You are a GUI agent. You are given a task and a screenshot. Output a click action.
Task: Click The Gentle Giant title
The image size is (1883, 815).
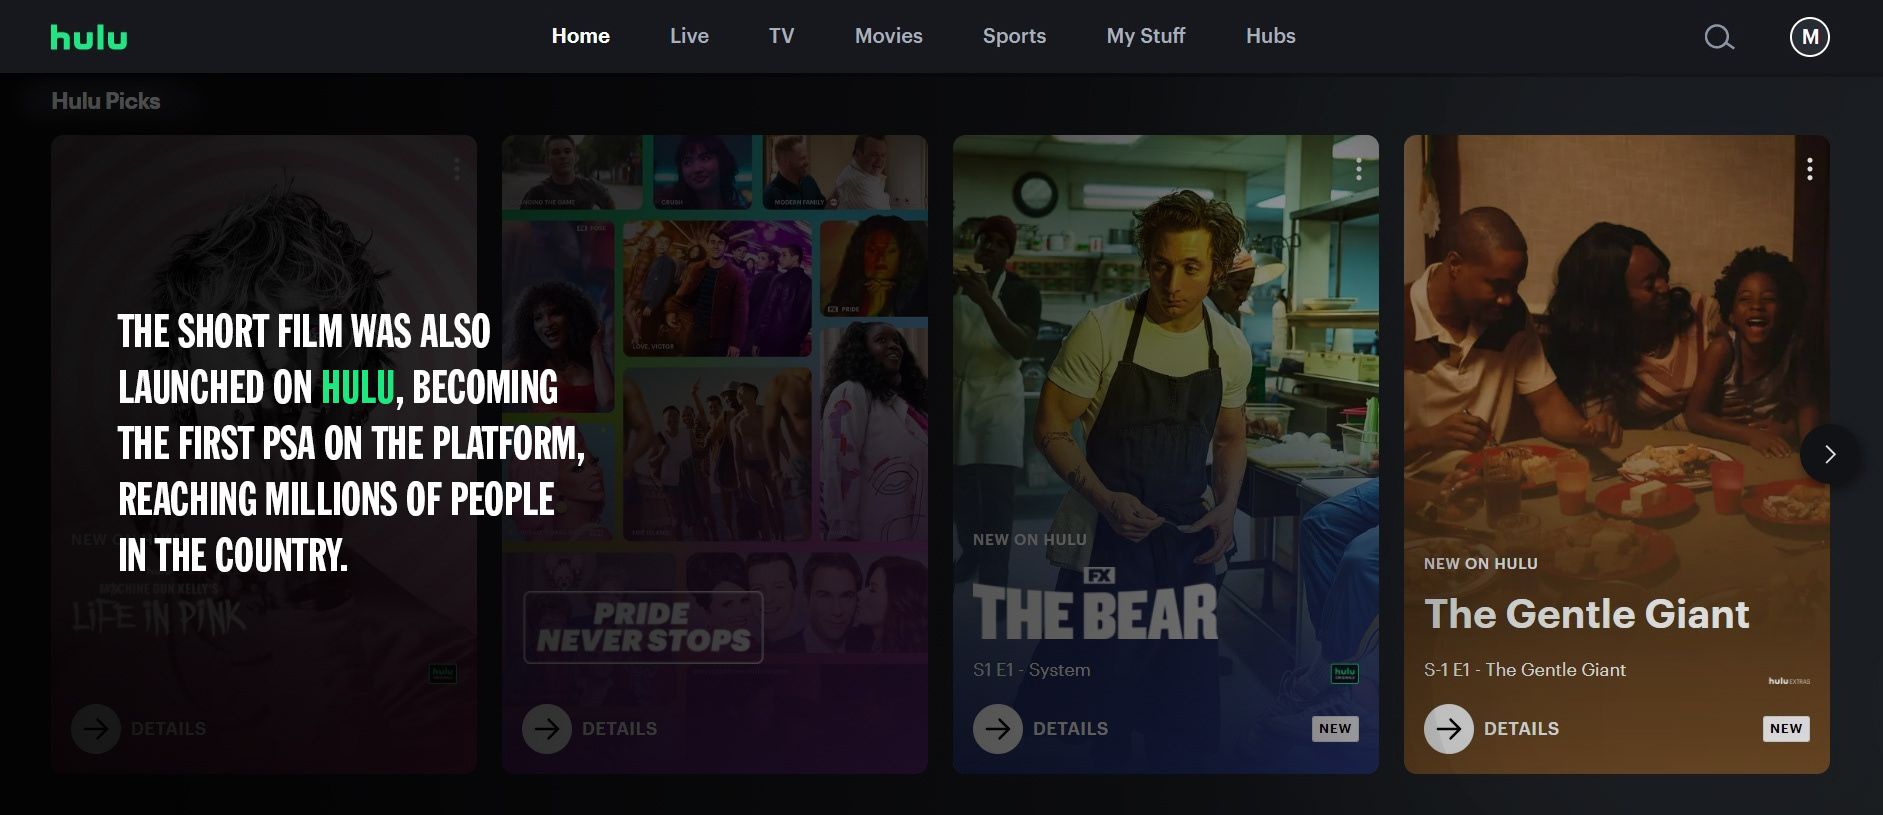pyautogui.click(x=1586, y=614)
